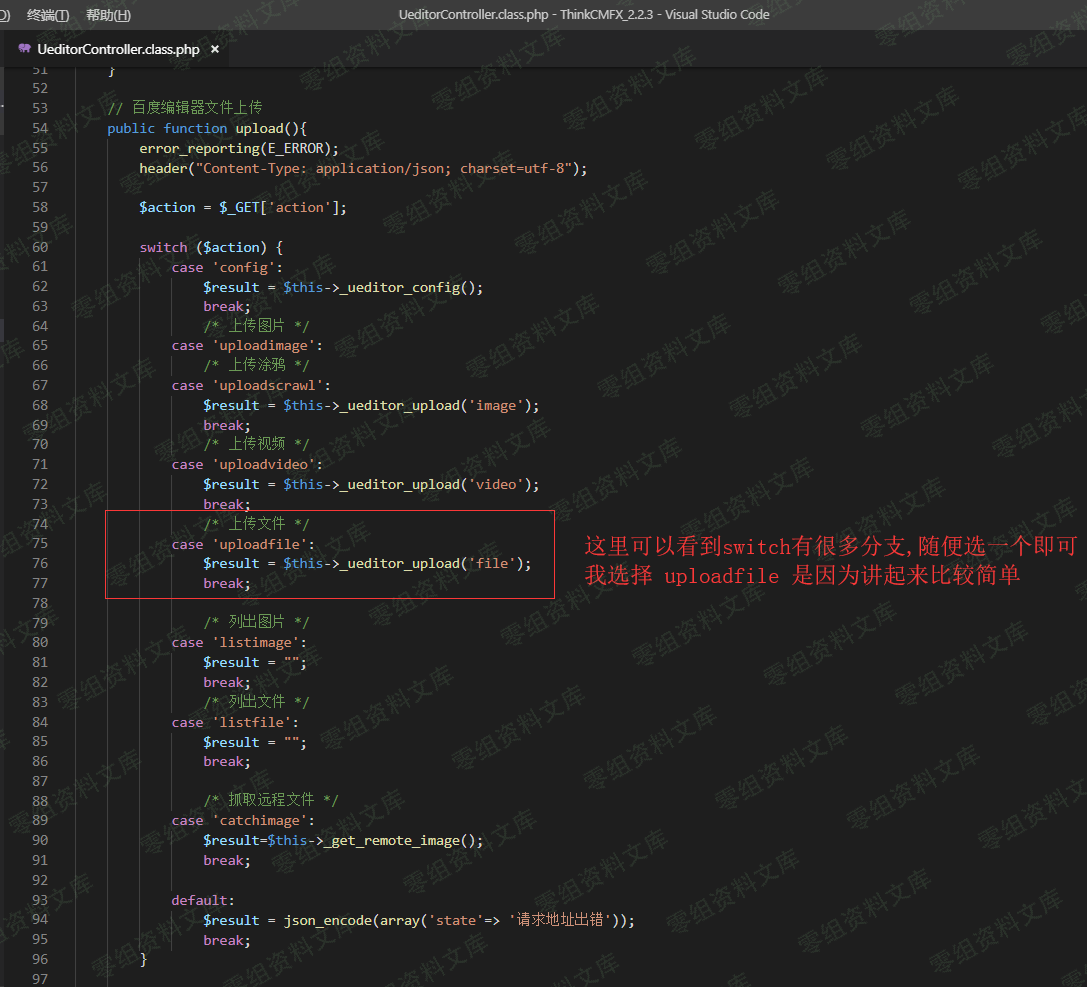Click line number 60 at the switch statement
This screenshot has width=1087, height=987.
39,247
